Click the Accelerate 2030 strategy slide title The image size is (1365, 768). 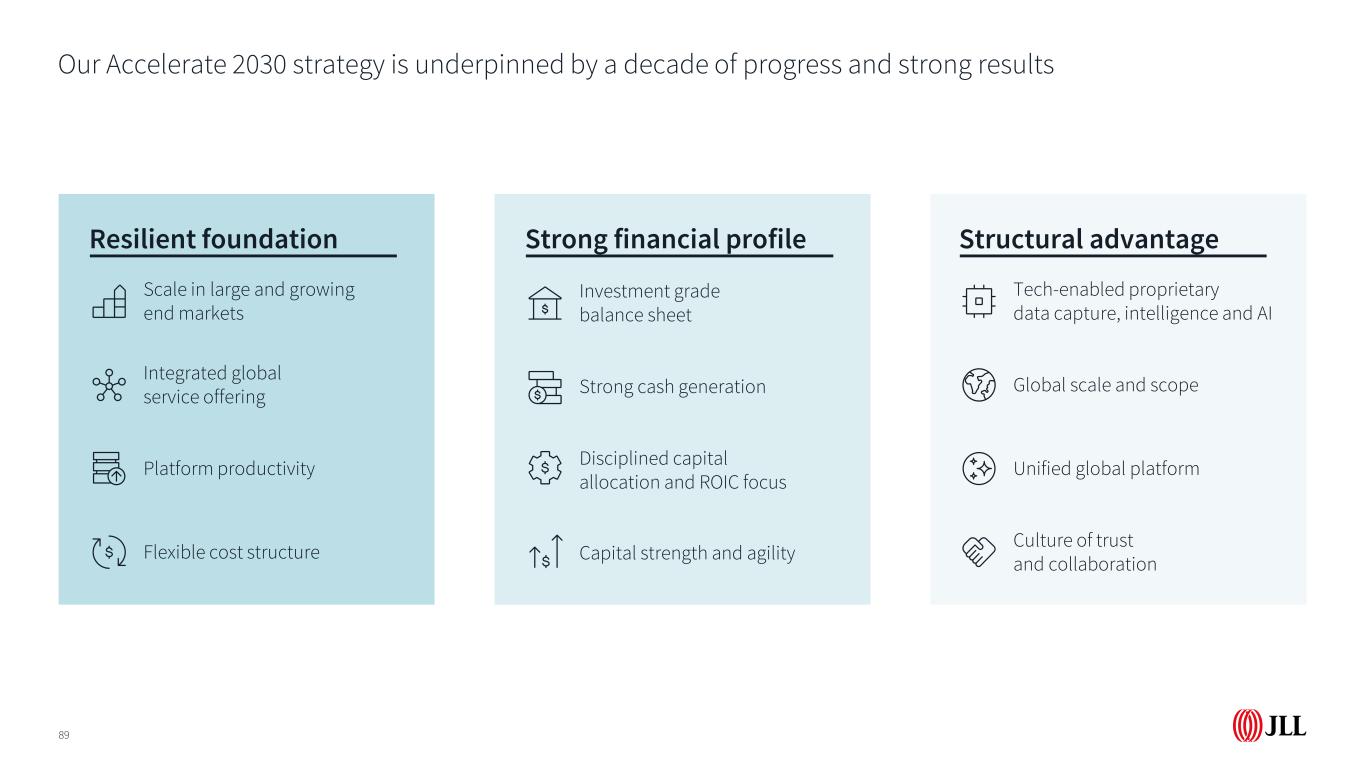click(x=556, y=65)
